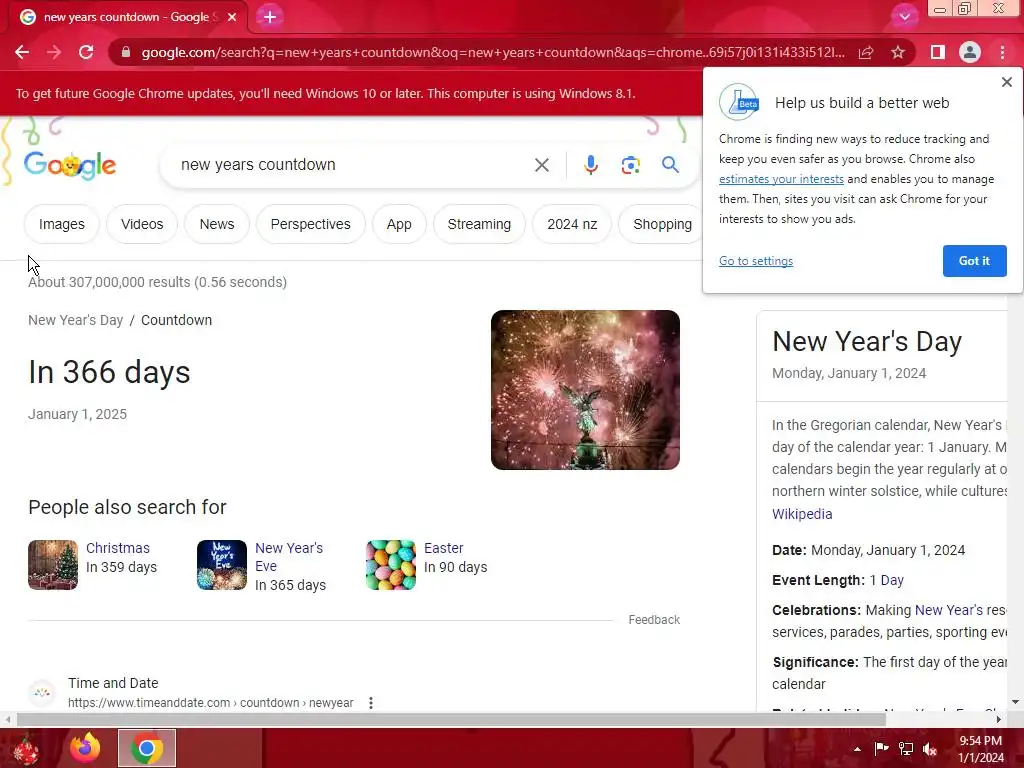Share this page using the share icon

pos(866,52)
